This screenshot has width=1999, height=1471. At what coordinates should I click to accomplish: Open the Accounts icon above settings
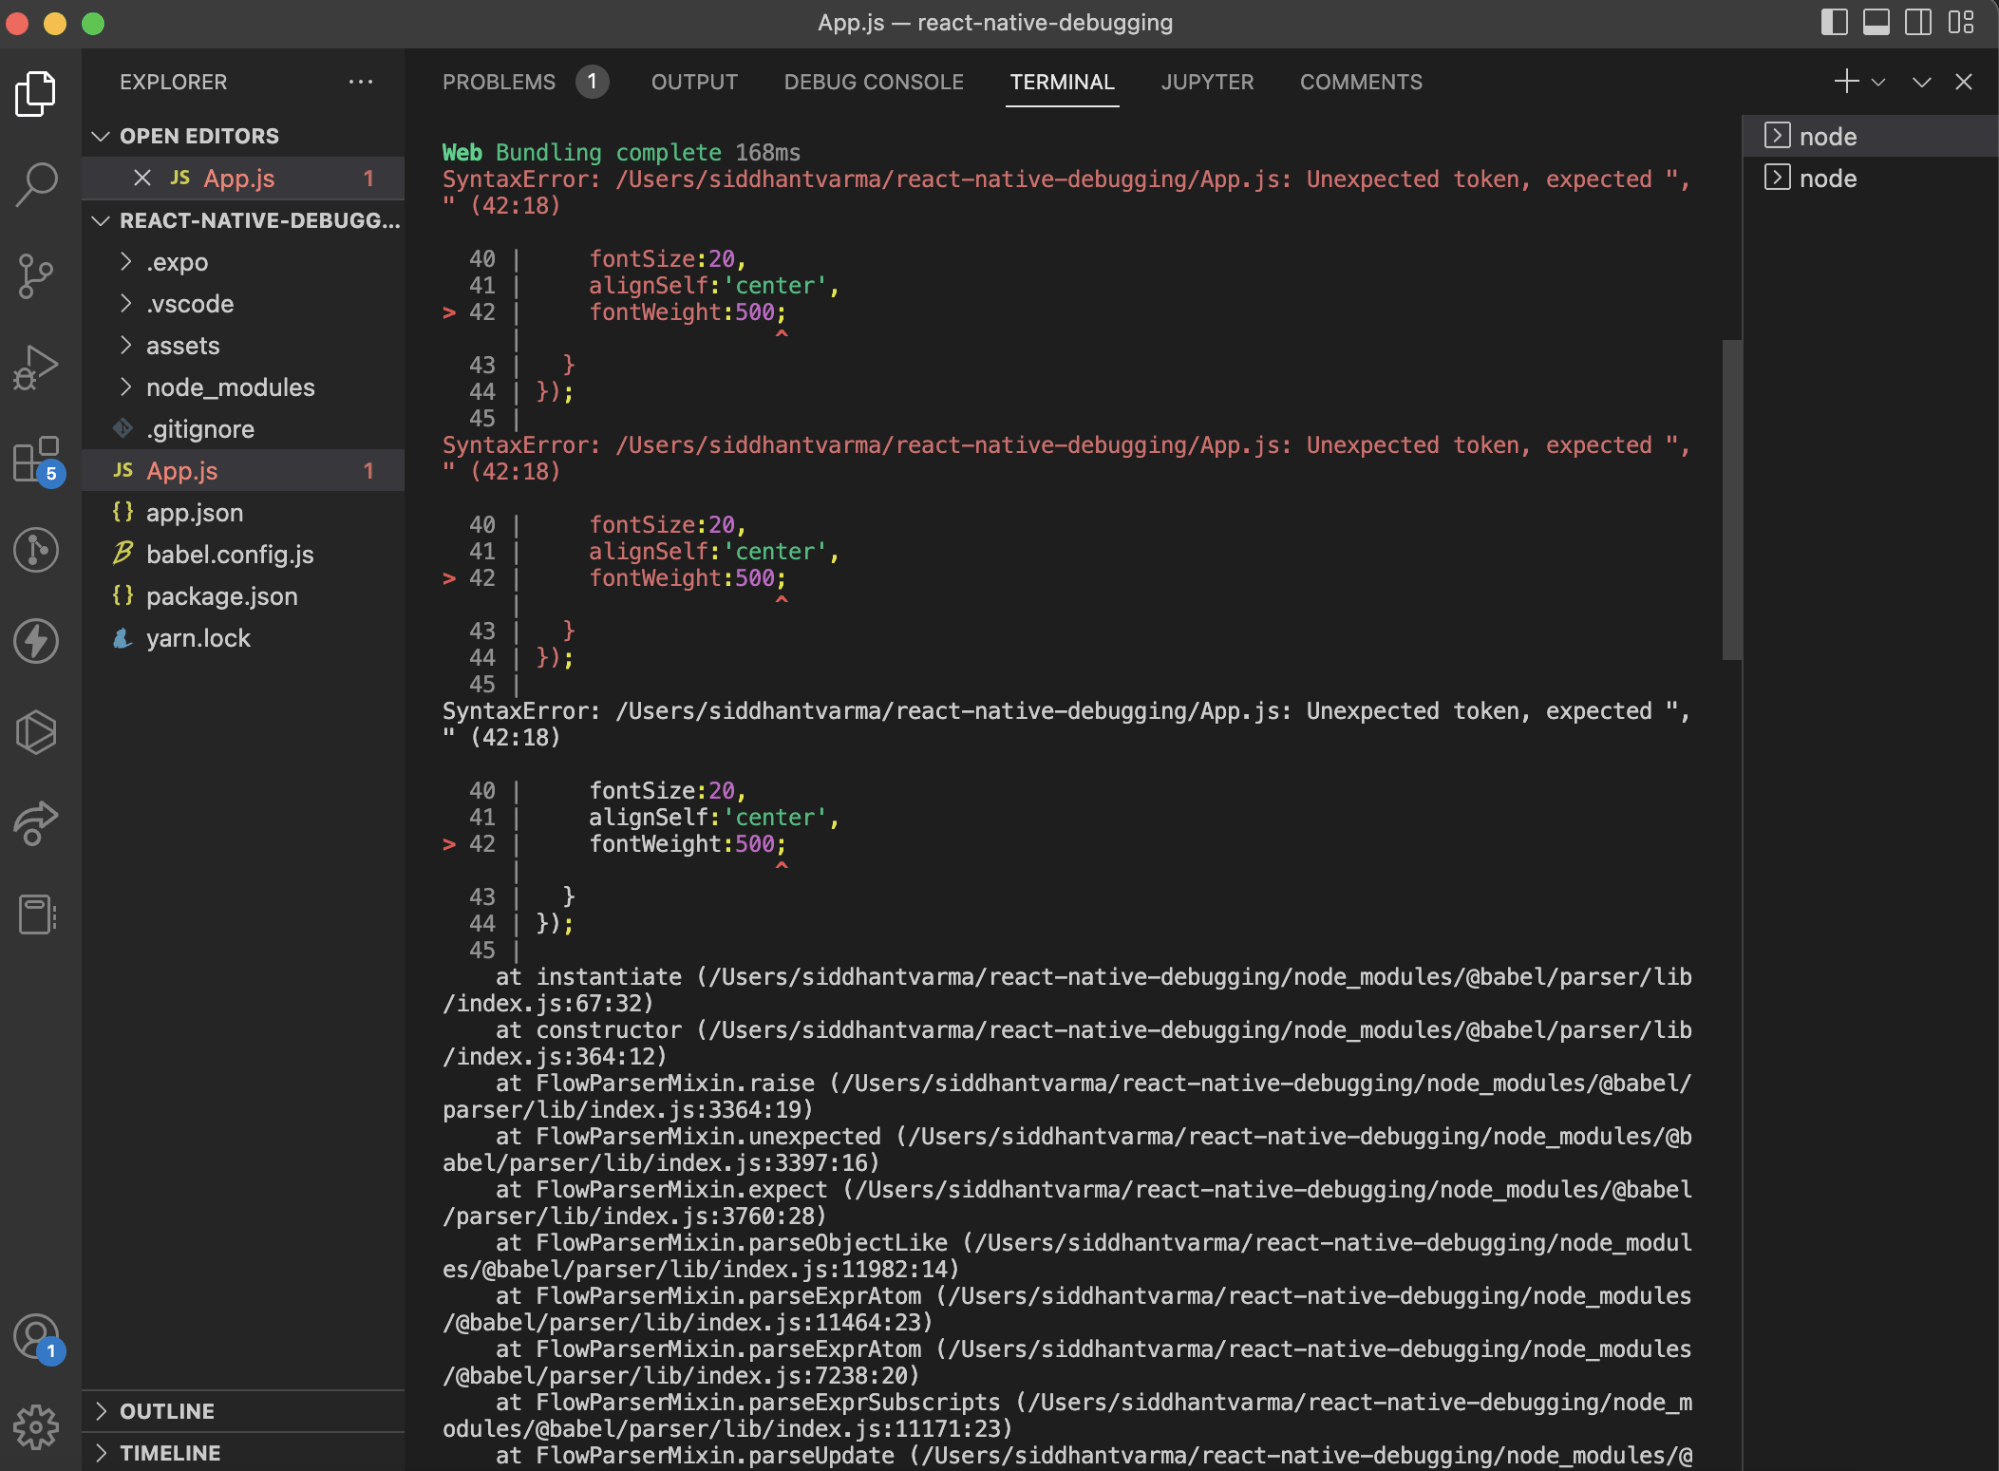[x=36, y=1335]
